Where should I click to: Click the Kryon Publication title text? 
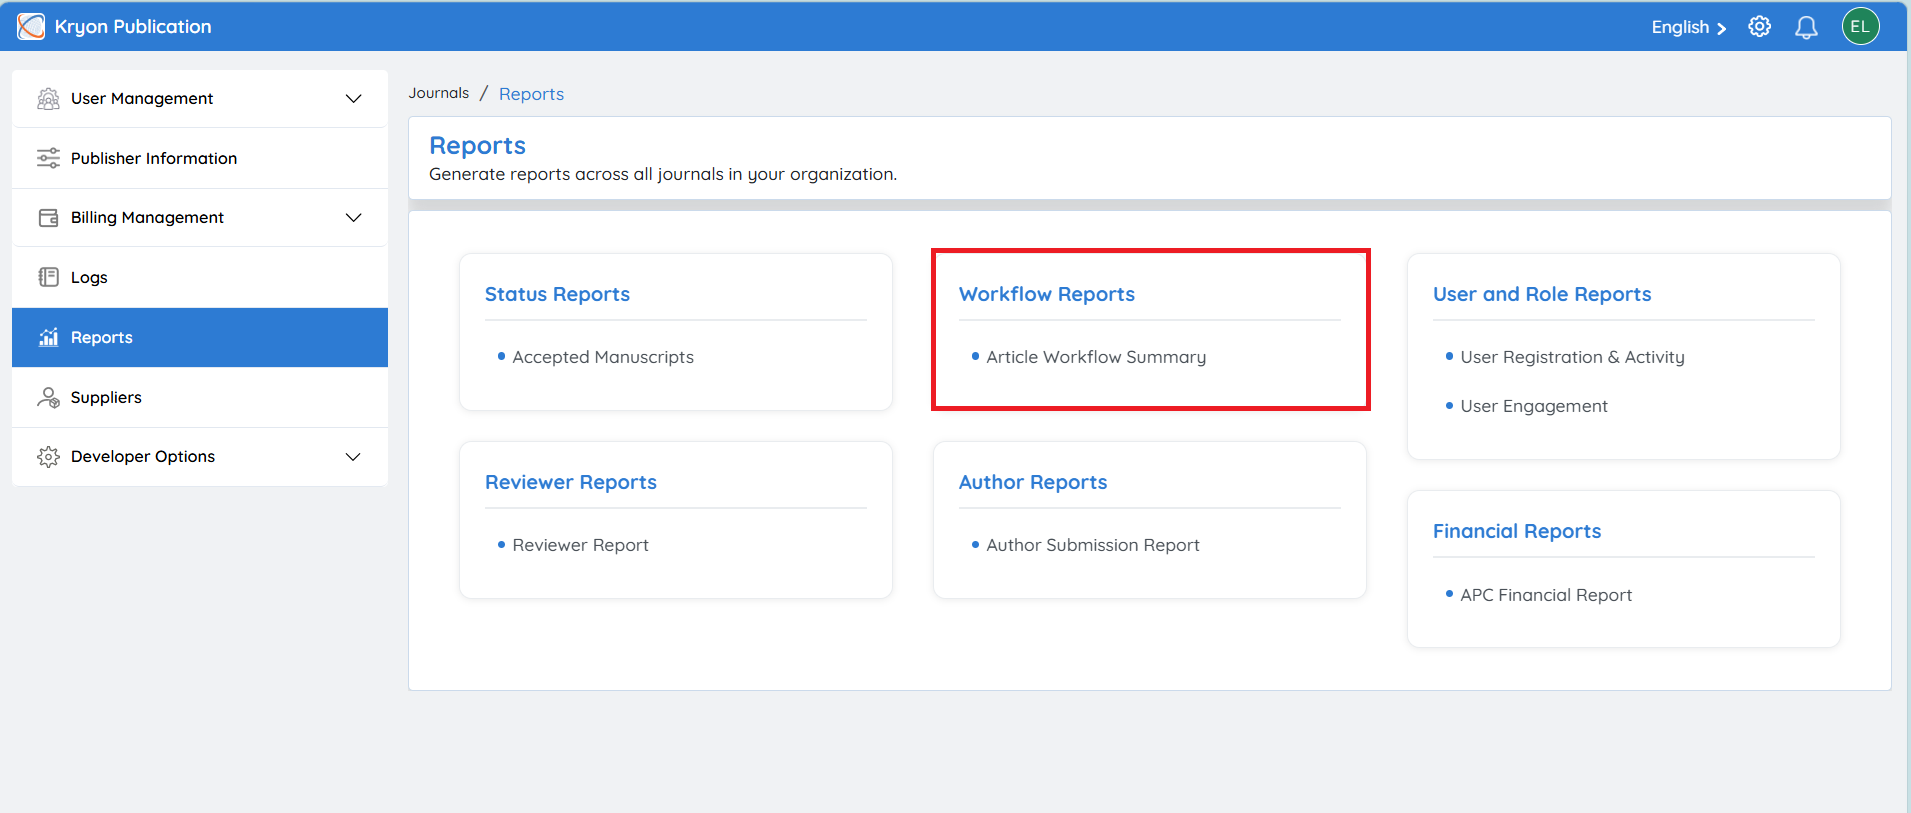pos(133,27)
